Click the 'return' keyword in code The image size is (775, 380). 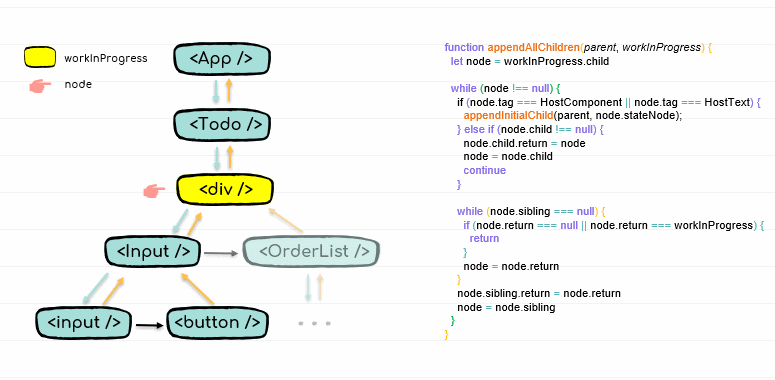pyautogui.click(x=484, y=239)
